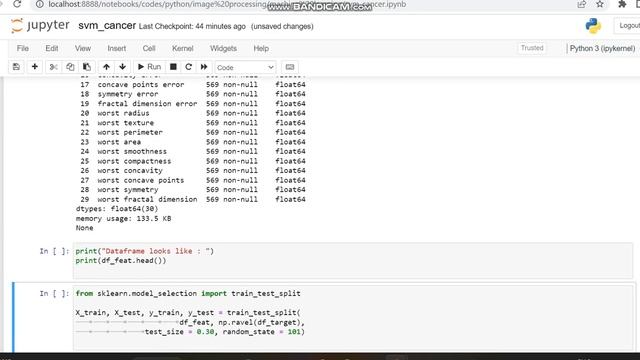Click Python 3 (ipykernel) kernel name
Screen dimensions: 640x360
[602, 48]
